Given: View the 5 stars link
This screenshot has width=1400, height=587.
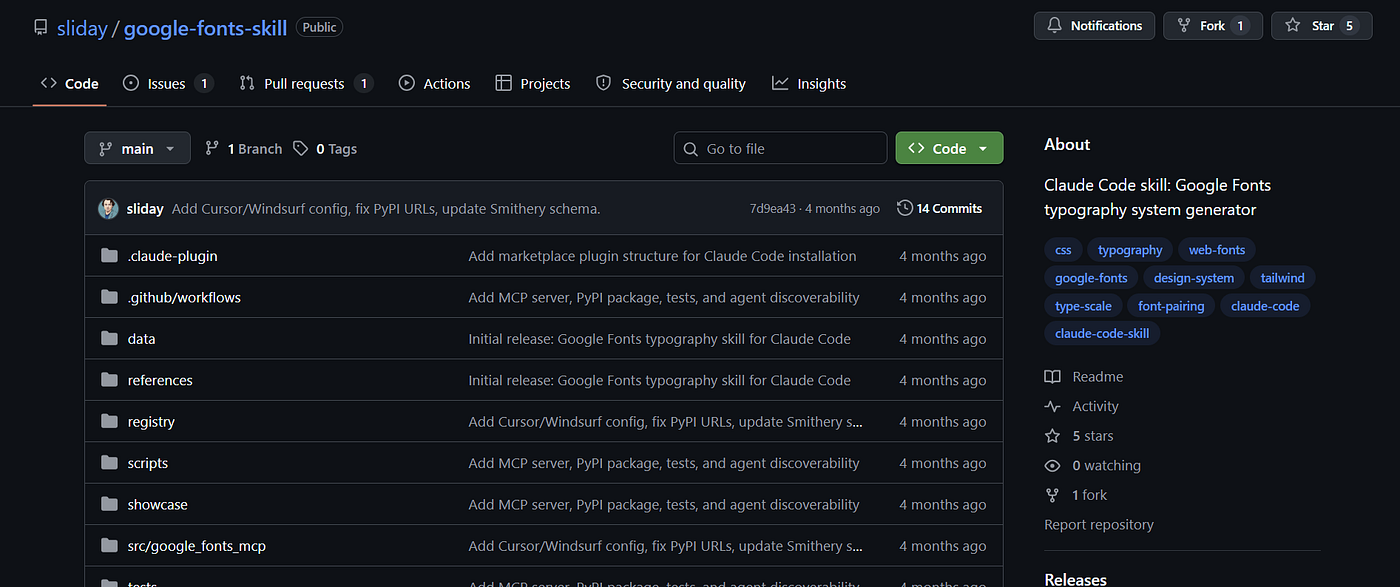Looking at the screenshot, I should 1079,436.
